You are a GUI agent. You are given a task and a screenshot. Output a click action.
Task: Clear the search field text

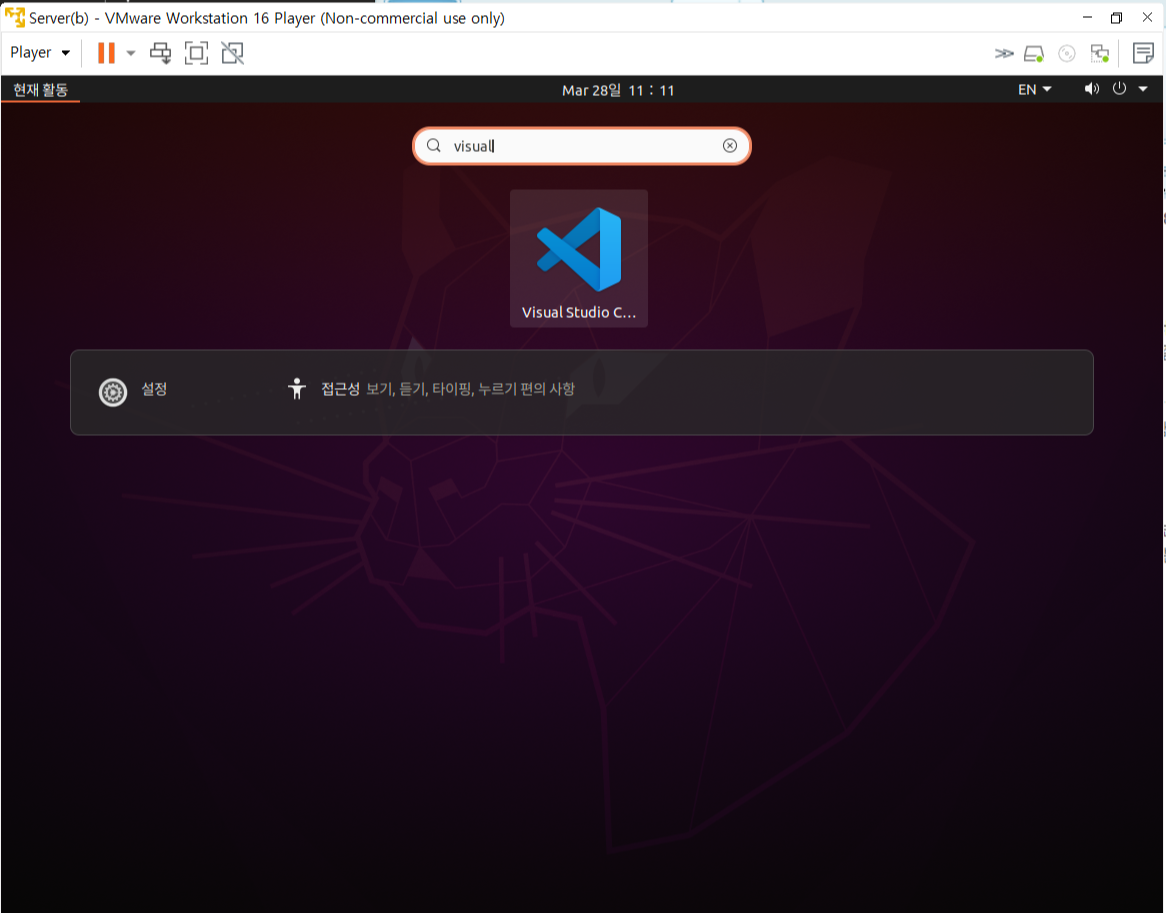729,146
